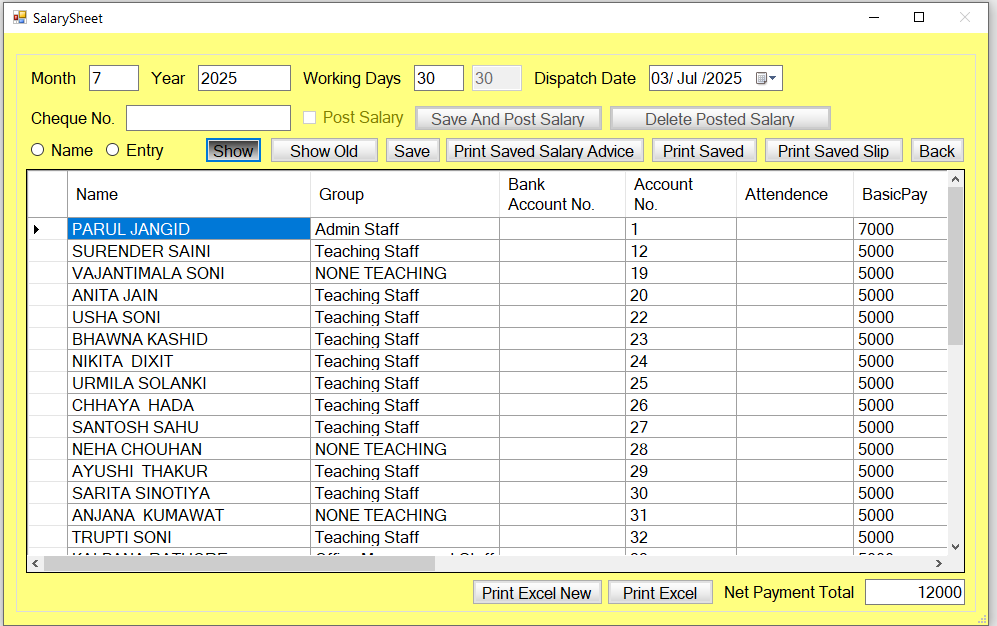Select the VAJANTIMALA SONI name cell

tap(189, 273)
